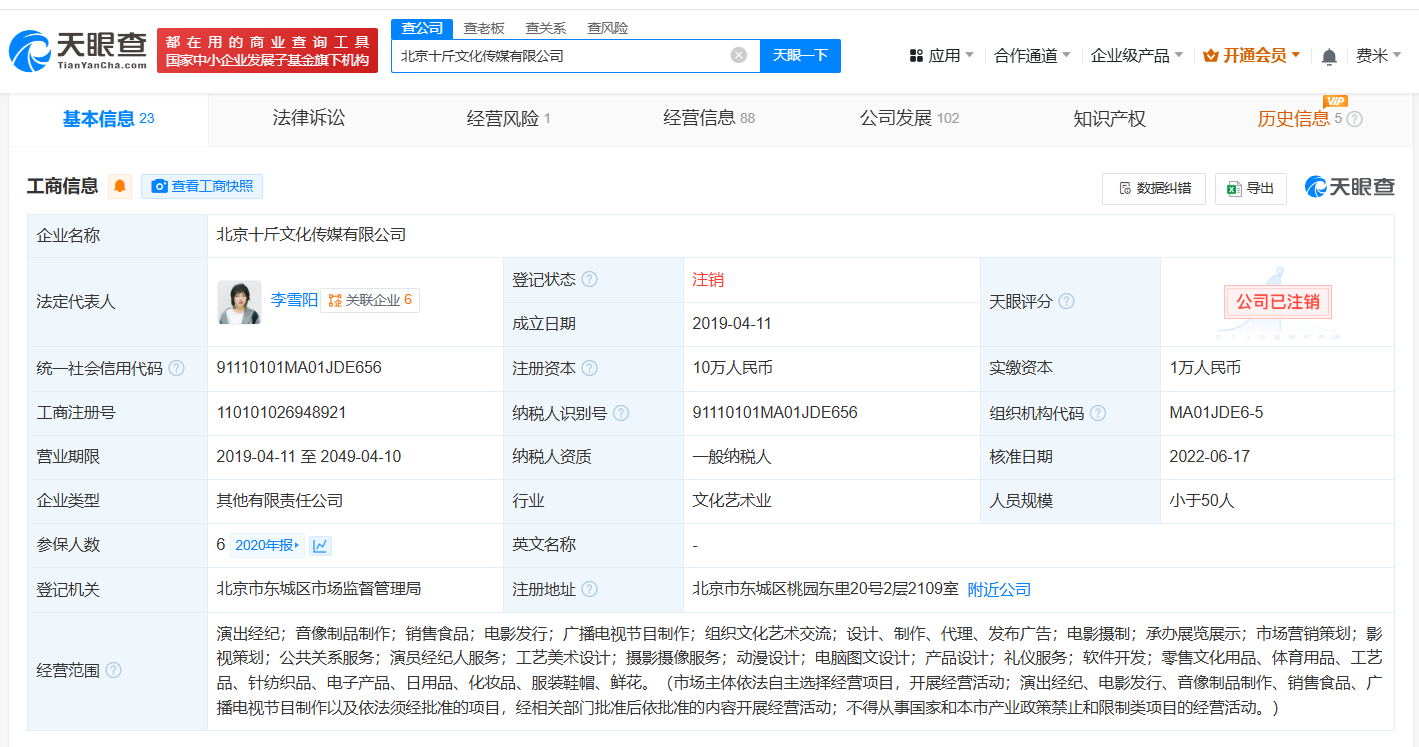This screenshot has width=1419, height=747.
Task: Select address 北京市东城区桃园东里20号2层2109室
Action: point(825,589)
